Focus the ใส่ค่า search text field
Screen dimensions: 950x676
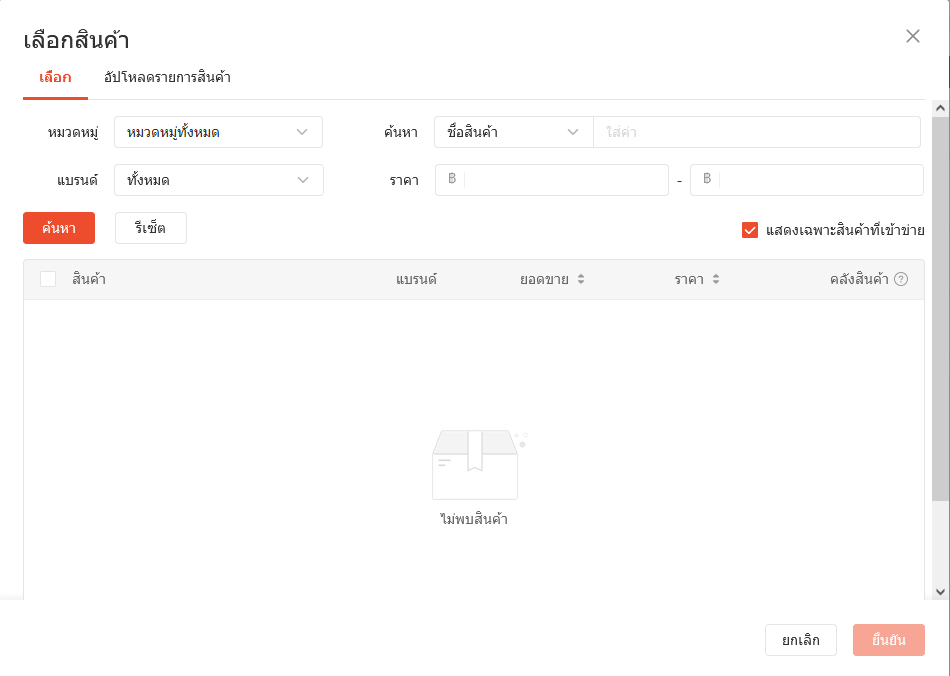(x=757, y=132)
